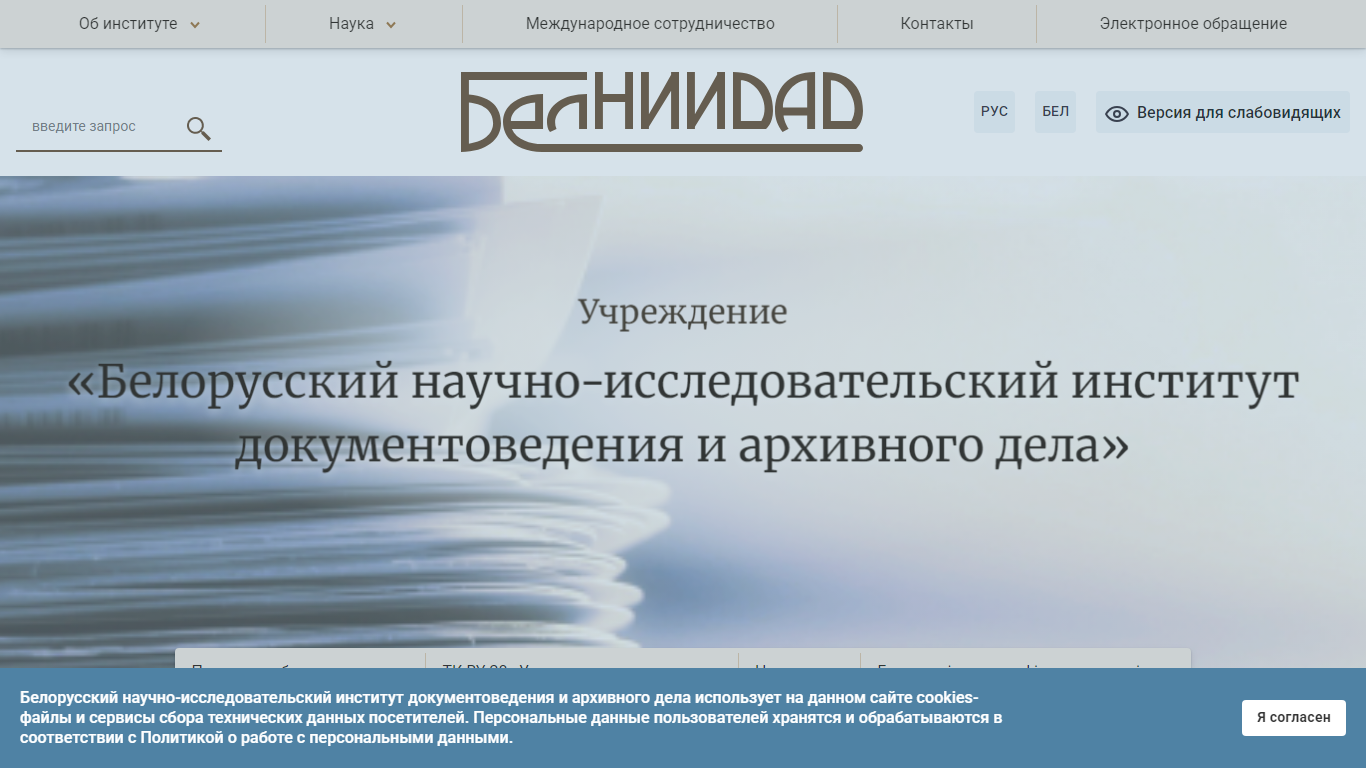Expand the «Наука» dropdown chevron
The width and height of the screenshot is (1366, 768).
[x=391, y=25]
